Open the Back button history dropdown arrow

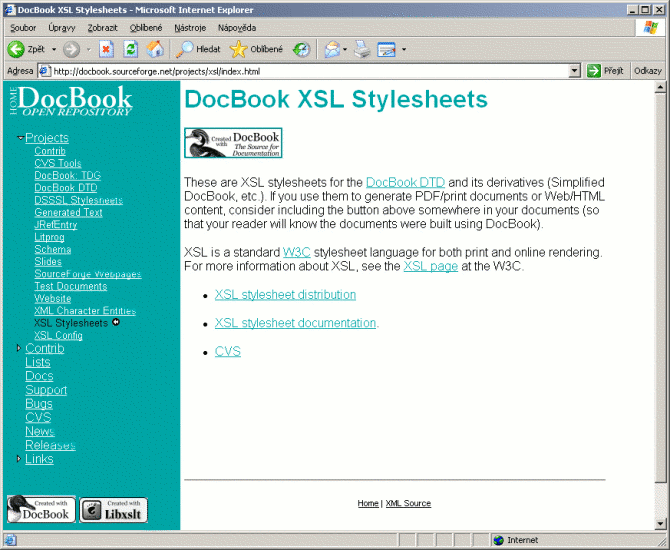point(54,50)
